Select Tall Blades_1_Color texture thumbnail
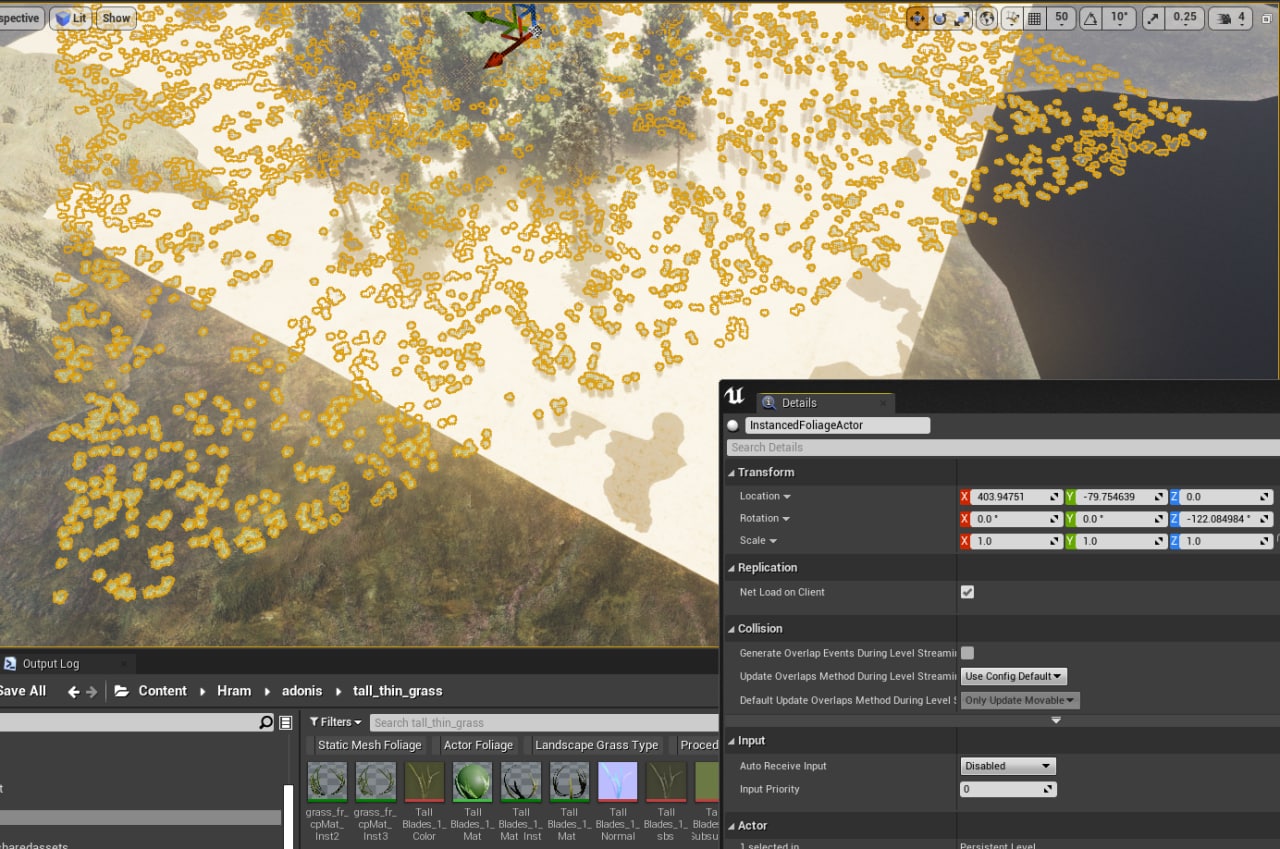 424,782
